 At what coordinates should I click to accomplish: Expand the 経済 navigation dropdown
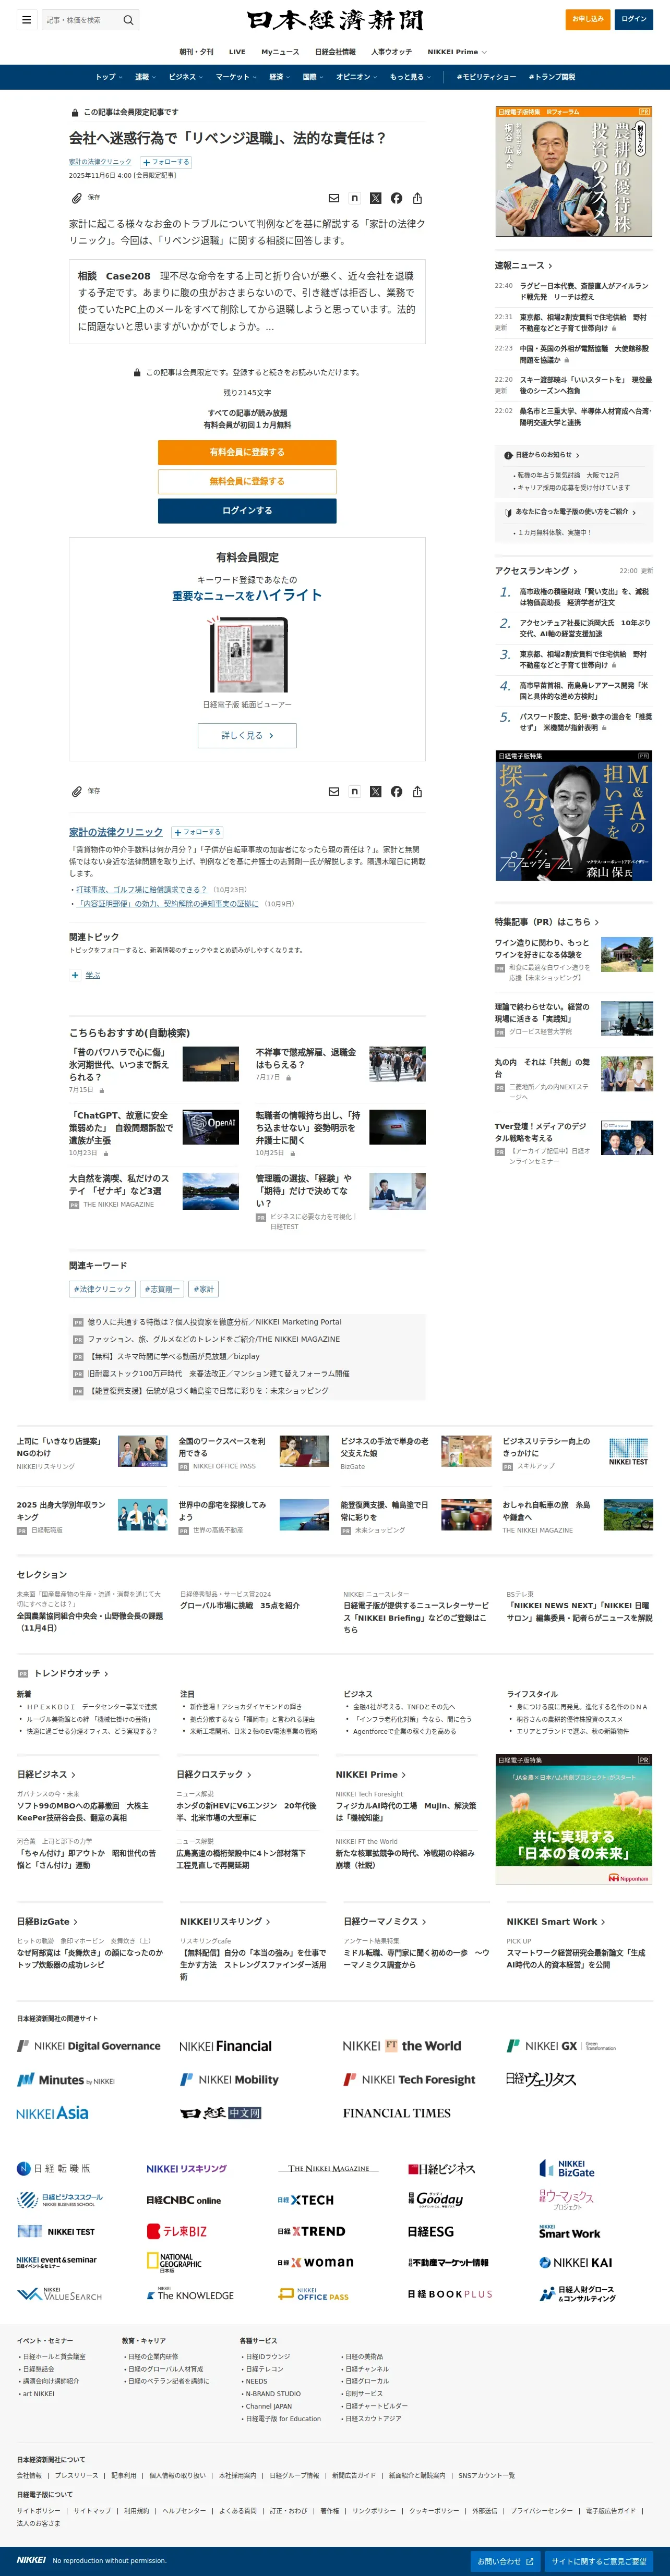point(279,77)
